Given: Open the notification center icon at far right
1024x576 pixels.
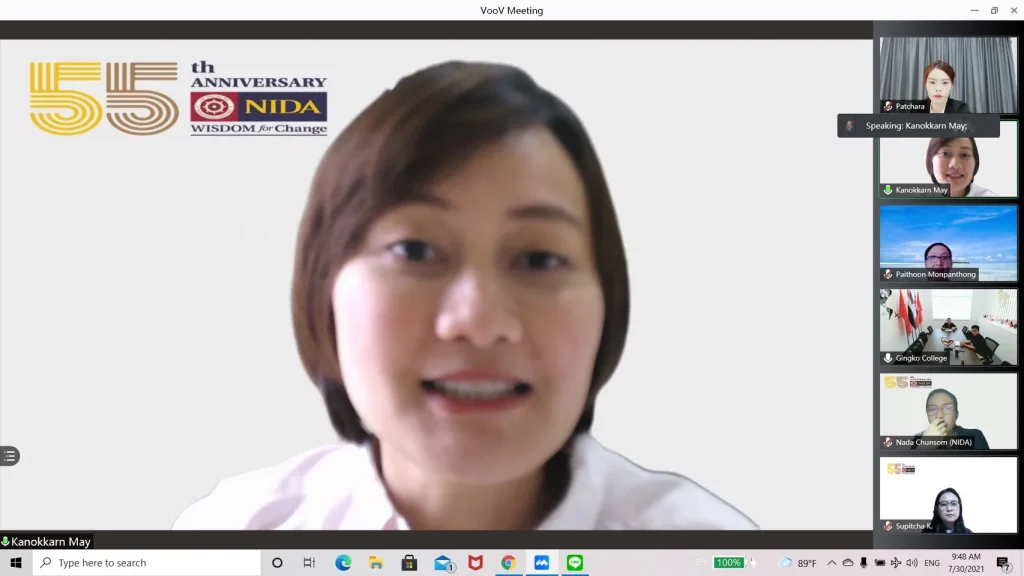Looking at the screenshot, I should tap(1004, 562).
